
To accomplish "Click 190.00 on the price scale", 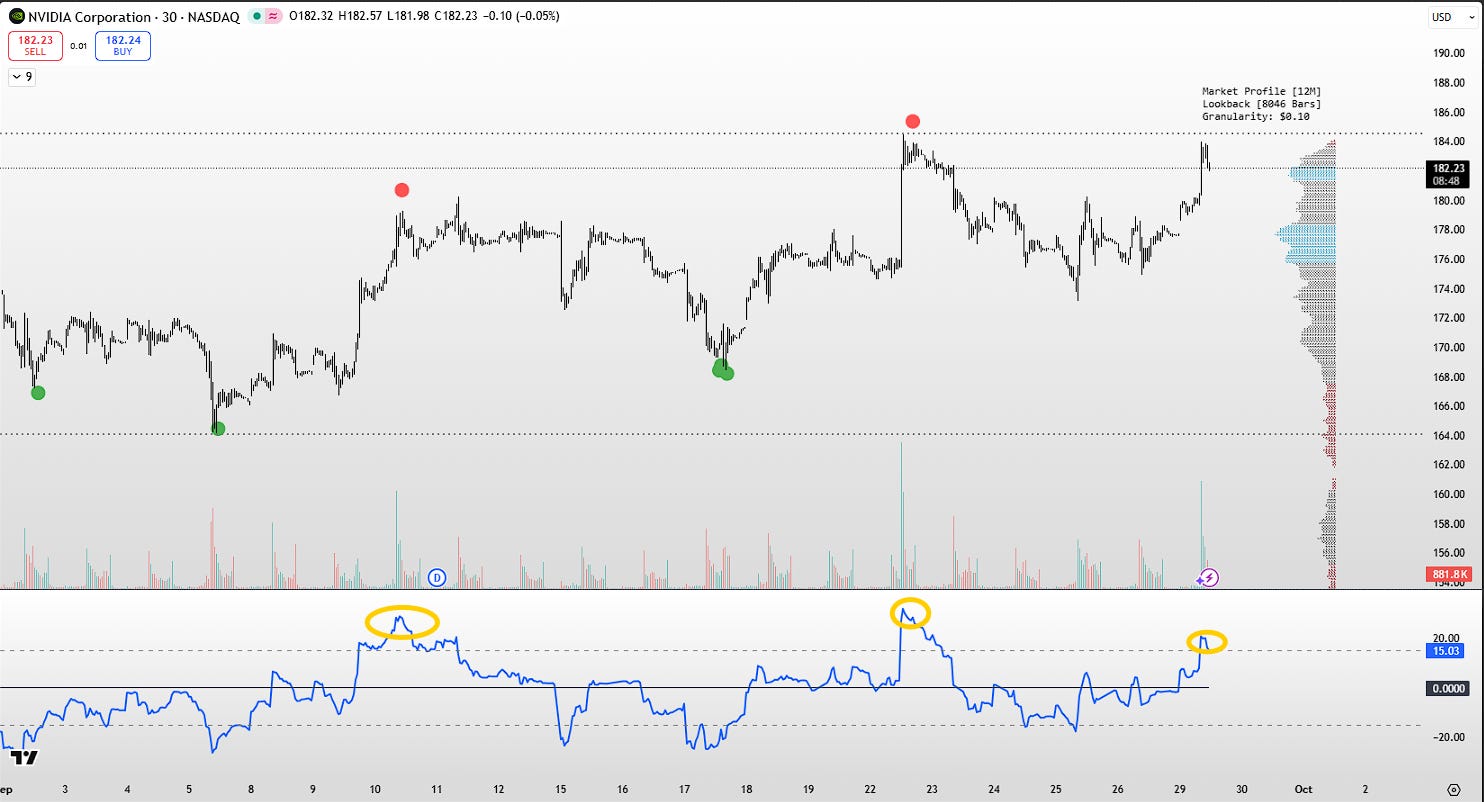I will pyautogui.click(x=1448, y=54).
